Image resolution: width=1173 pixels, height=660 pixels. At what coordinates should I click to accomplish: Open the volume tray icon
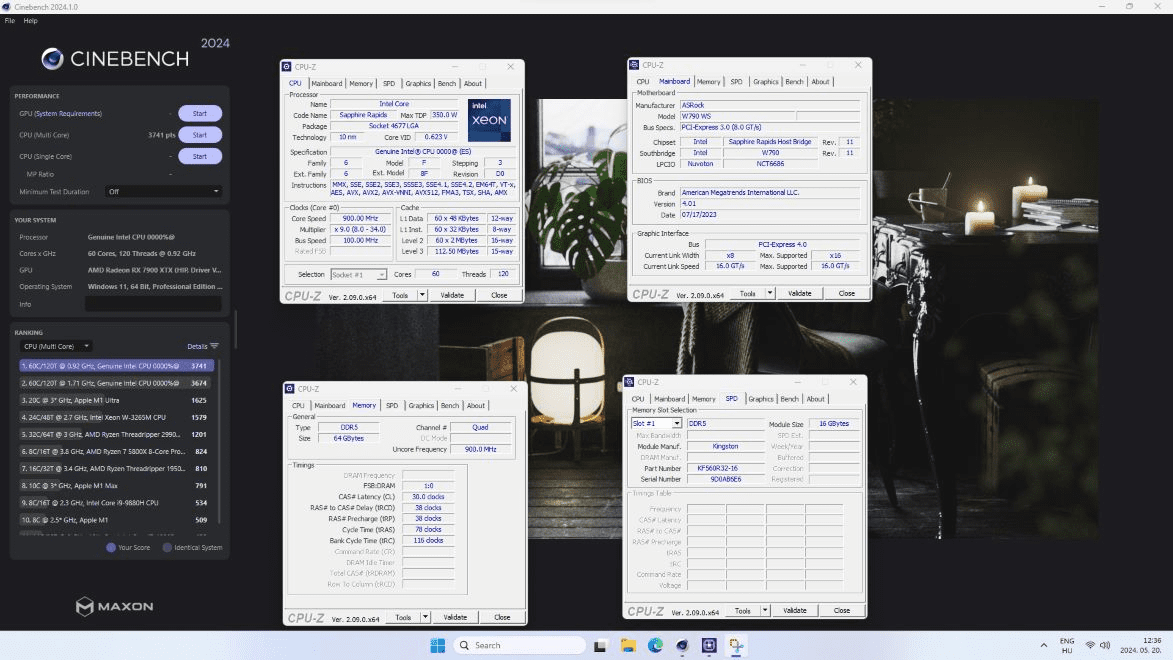(1105, 645)
